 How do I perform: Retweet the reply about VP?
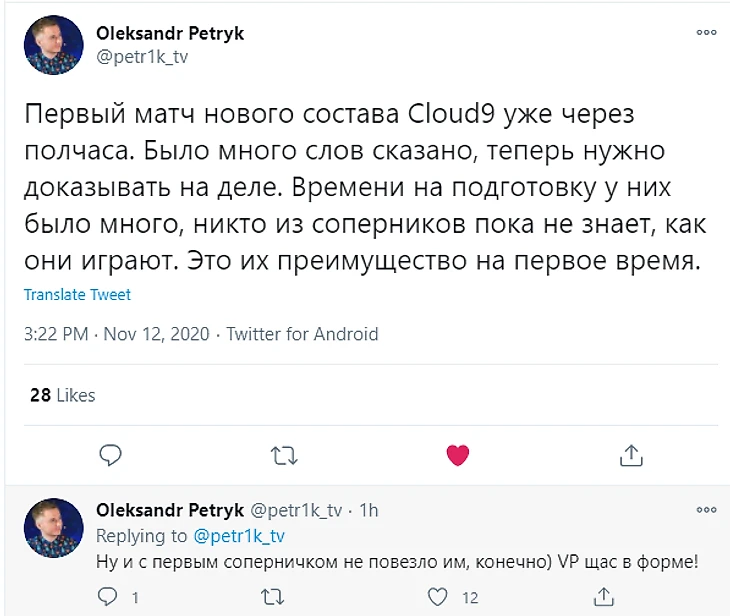(271, 598)
